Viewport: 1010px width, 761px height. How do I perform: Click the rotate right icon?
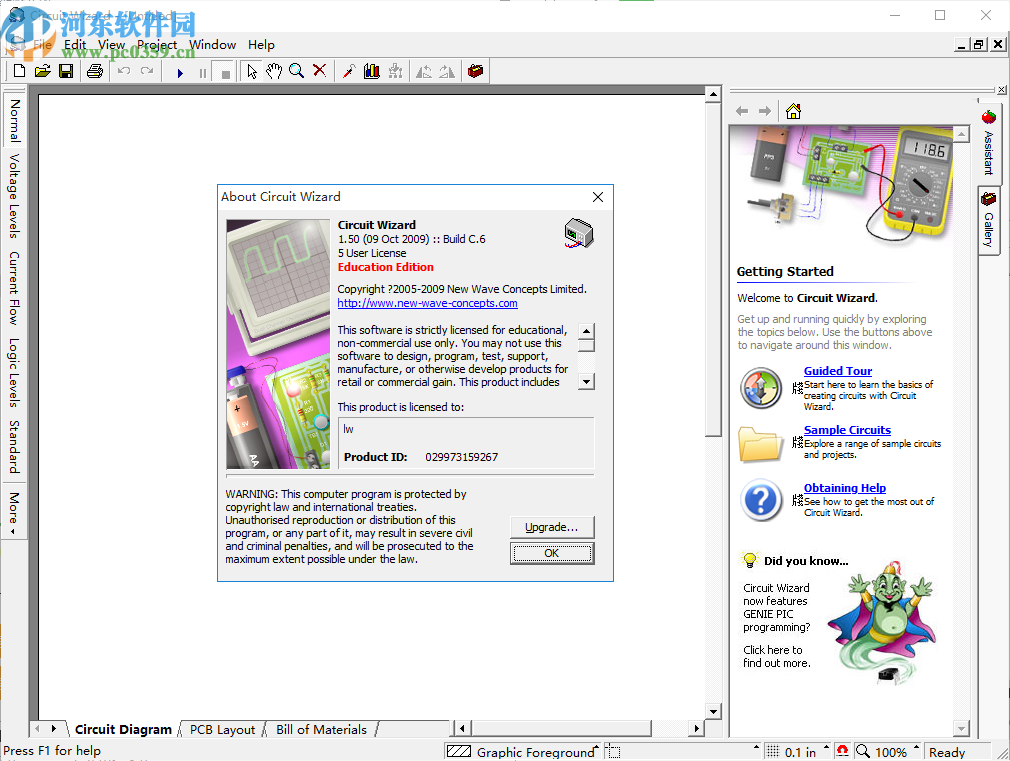[x=447, y=72]
